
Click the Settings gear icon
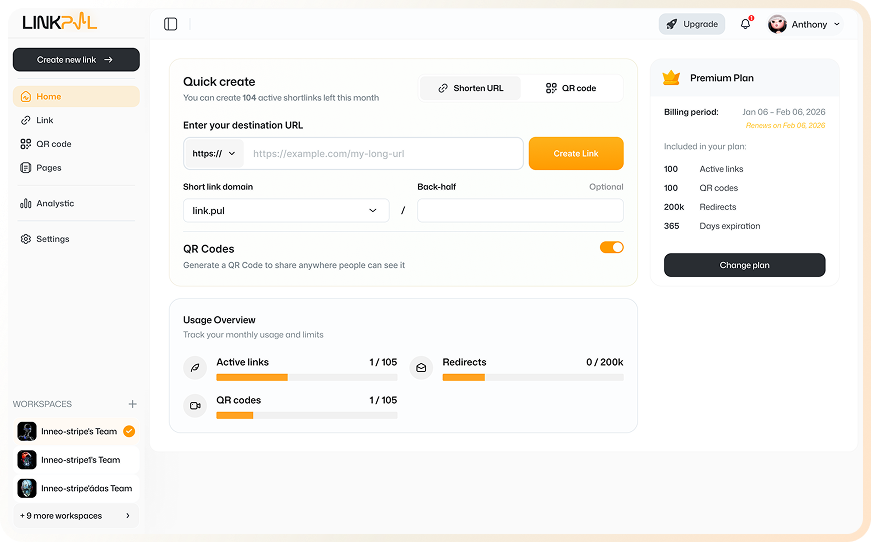click(x=26, y=239)
